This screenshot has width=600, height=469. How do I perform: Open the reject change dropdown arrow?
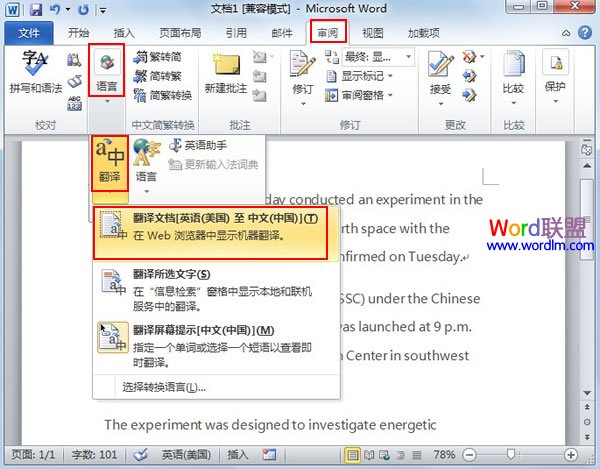tap(482, 57)
